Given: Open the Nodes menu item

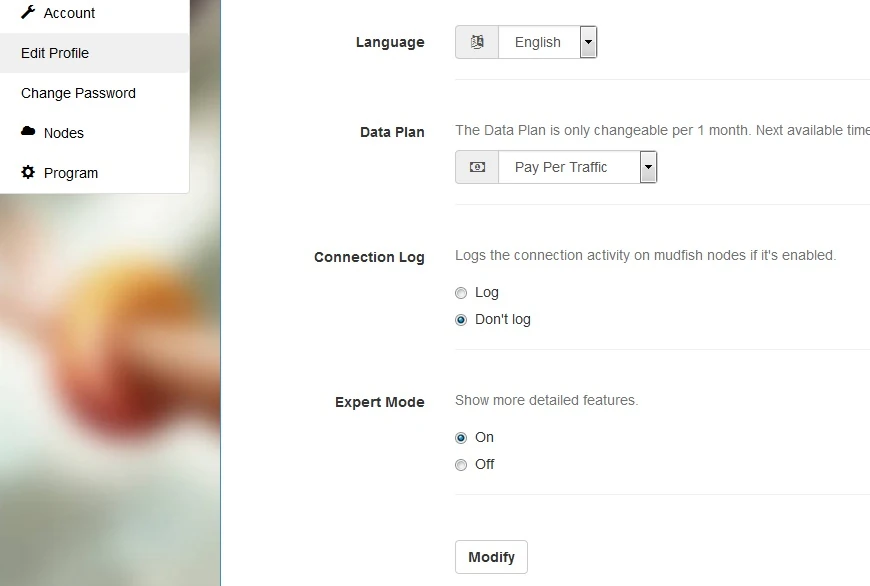Looking at the screenshot, I should [x=64, y=133].
